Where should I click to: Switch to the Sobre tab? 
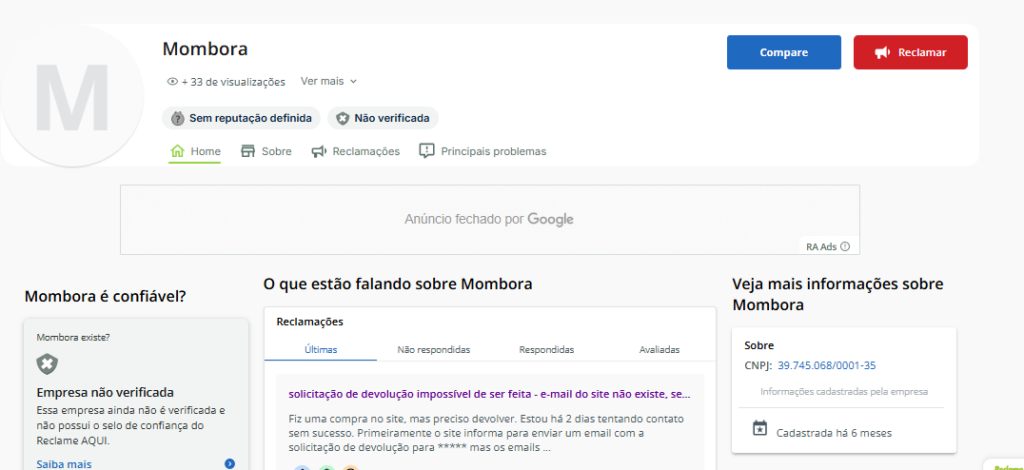click(266, 151)
